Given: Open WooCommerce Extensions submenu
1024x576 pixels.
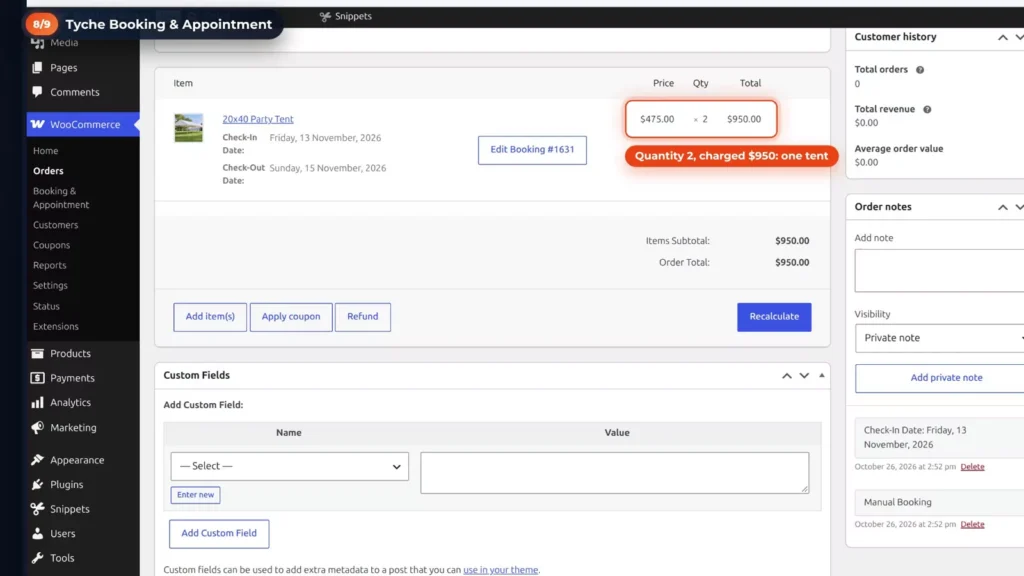Looking at the screenshot, I should click(56, 327).
